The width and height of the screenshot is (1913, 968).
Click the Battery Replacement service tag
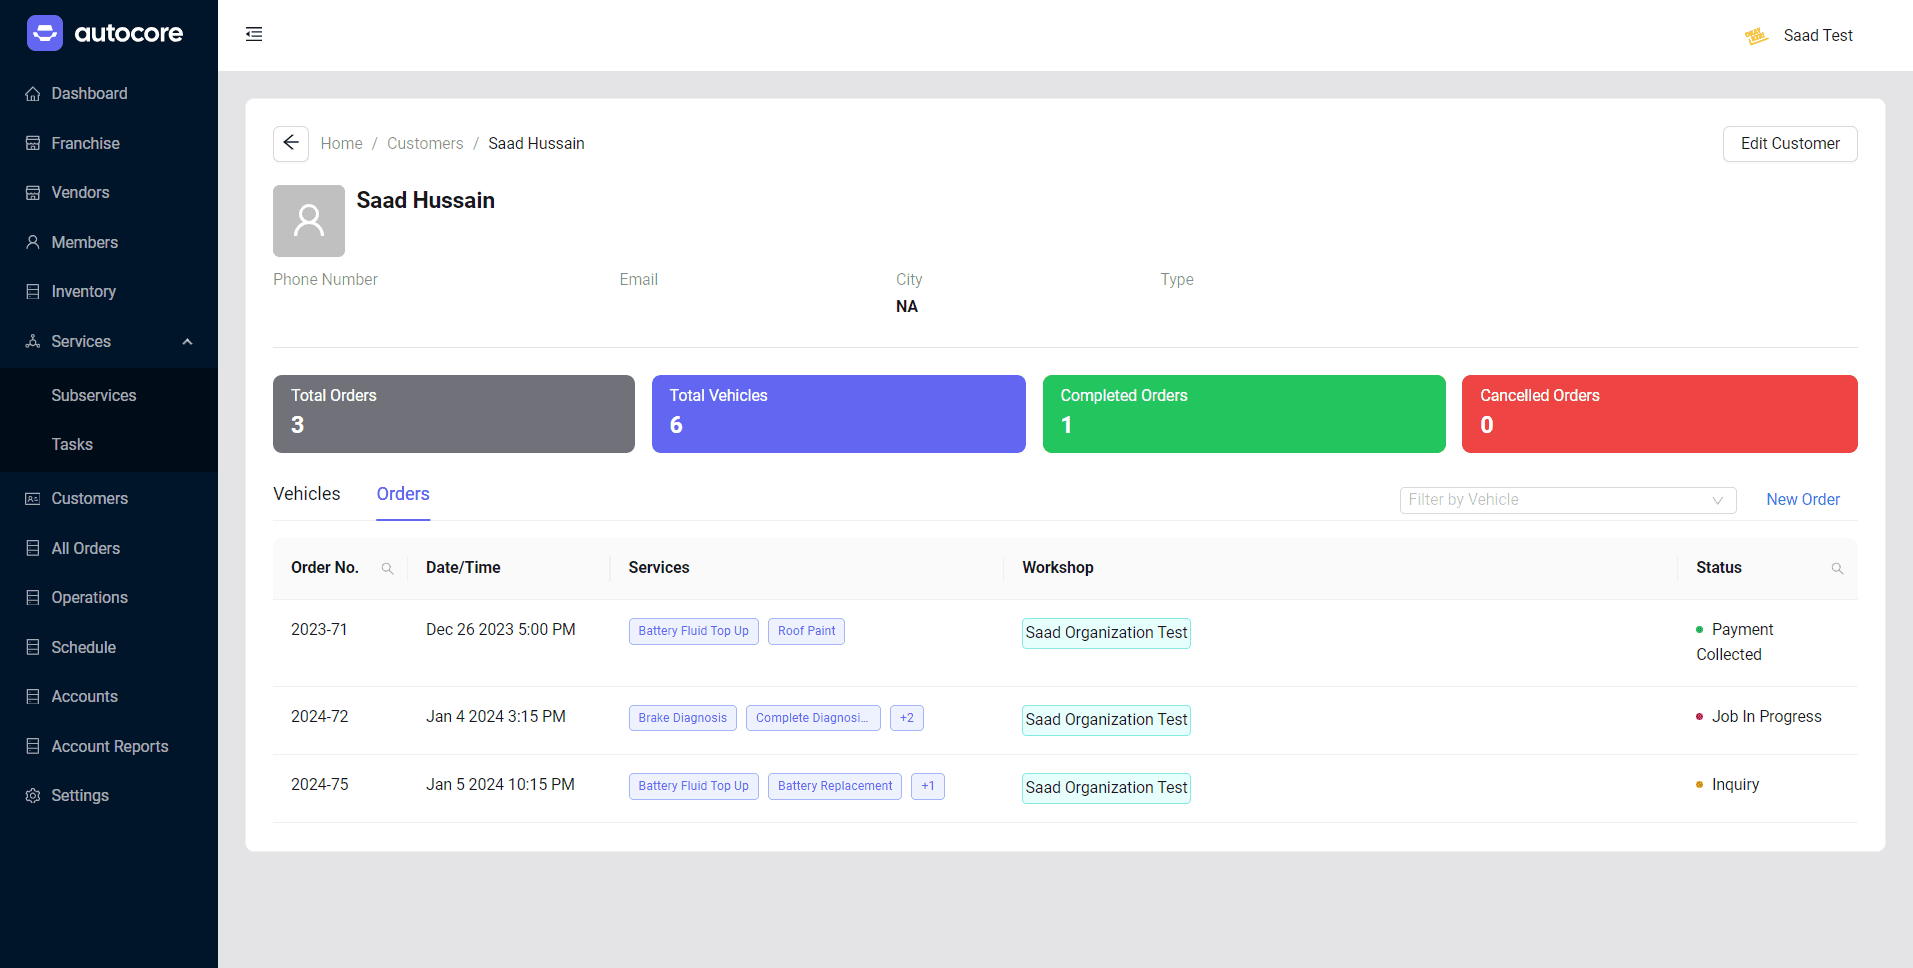pos(835,786)
